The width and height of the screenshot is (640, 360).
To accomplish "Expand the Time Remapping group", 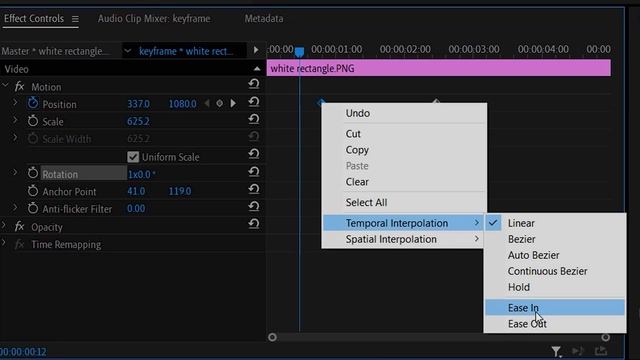I will pos(4,243).
